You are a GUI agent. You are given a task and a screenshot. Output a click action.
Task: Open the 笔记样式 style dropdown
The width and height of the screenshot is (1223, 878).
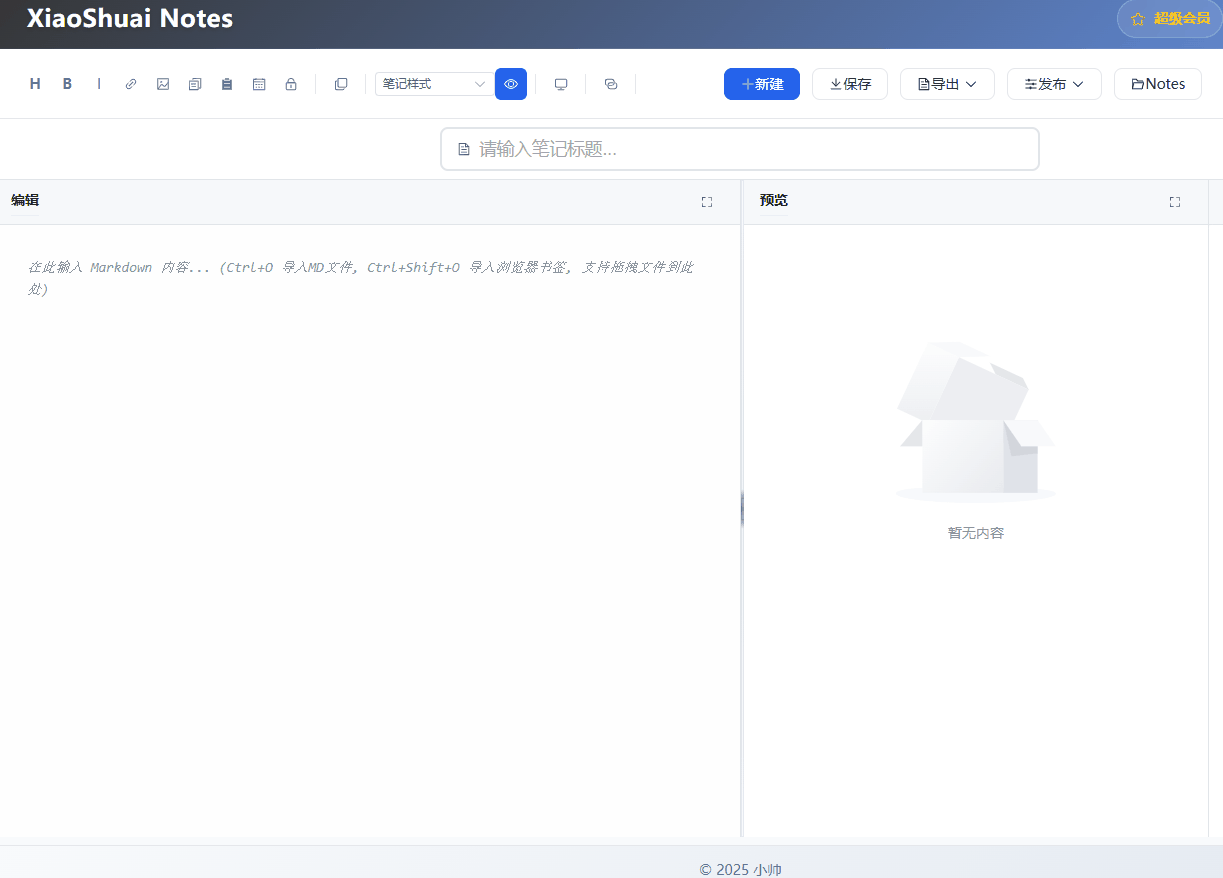click(434, 84)
